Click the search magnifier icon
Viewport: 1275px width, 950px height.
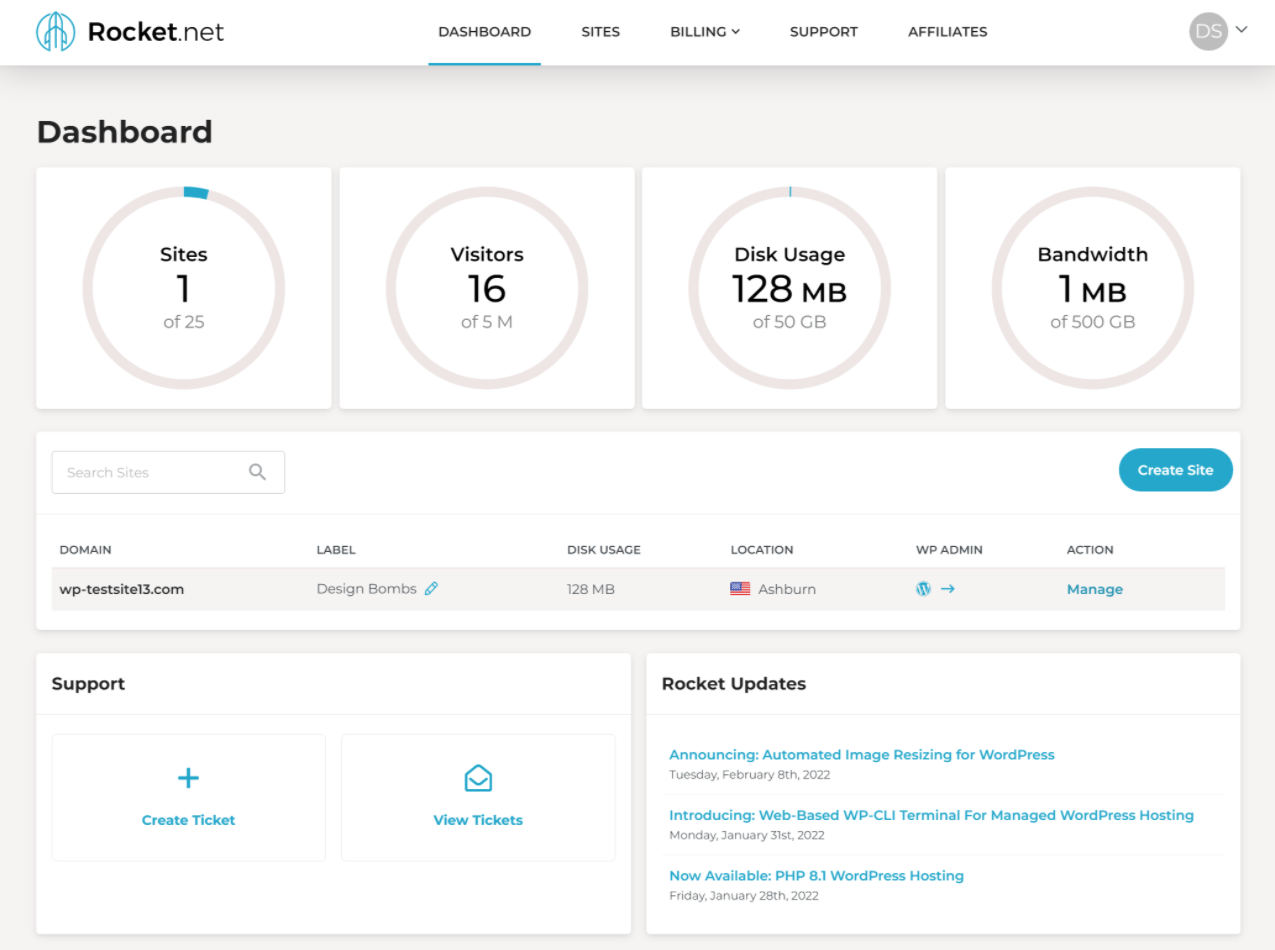[x=257, y=471]
